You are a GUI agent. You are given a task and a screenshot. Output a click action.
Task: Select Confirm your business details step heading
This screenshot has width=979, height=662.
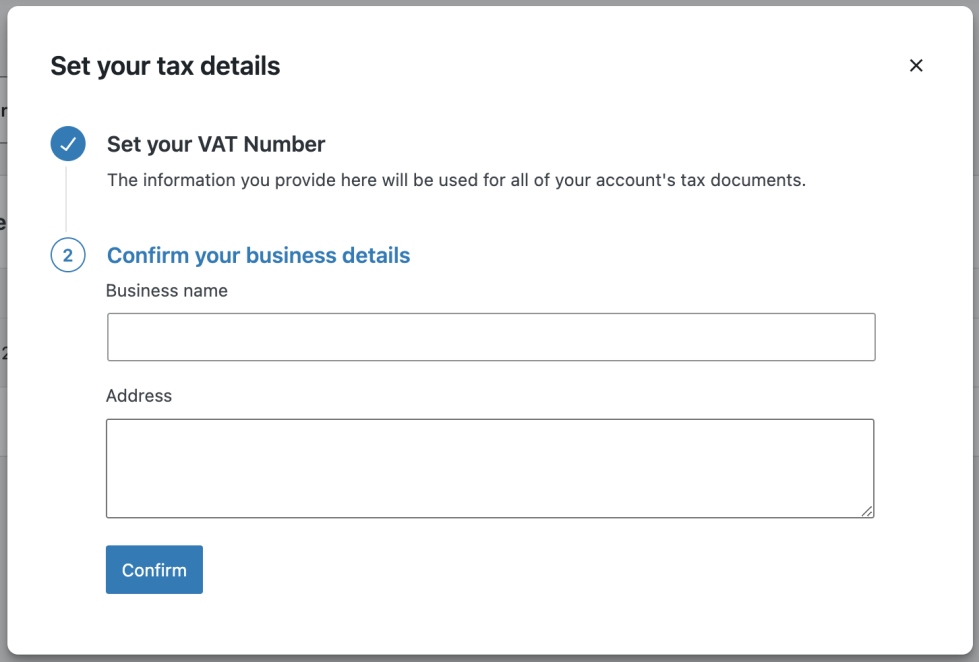click(258, 256)
